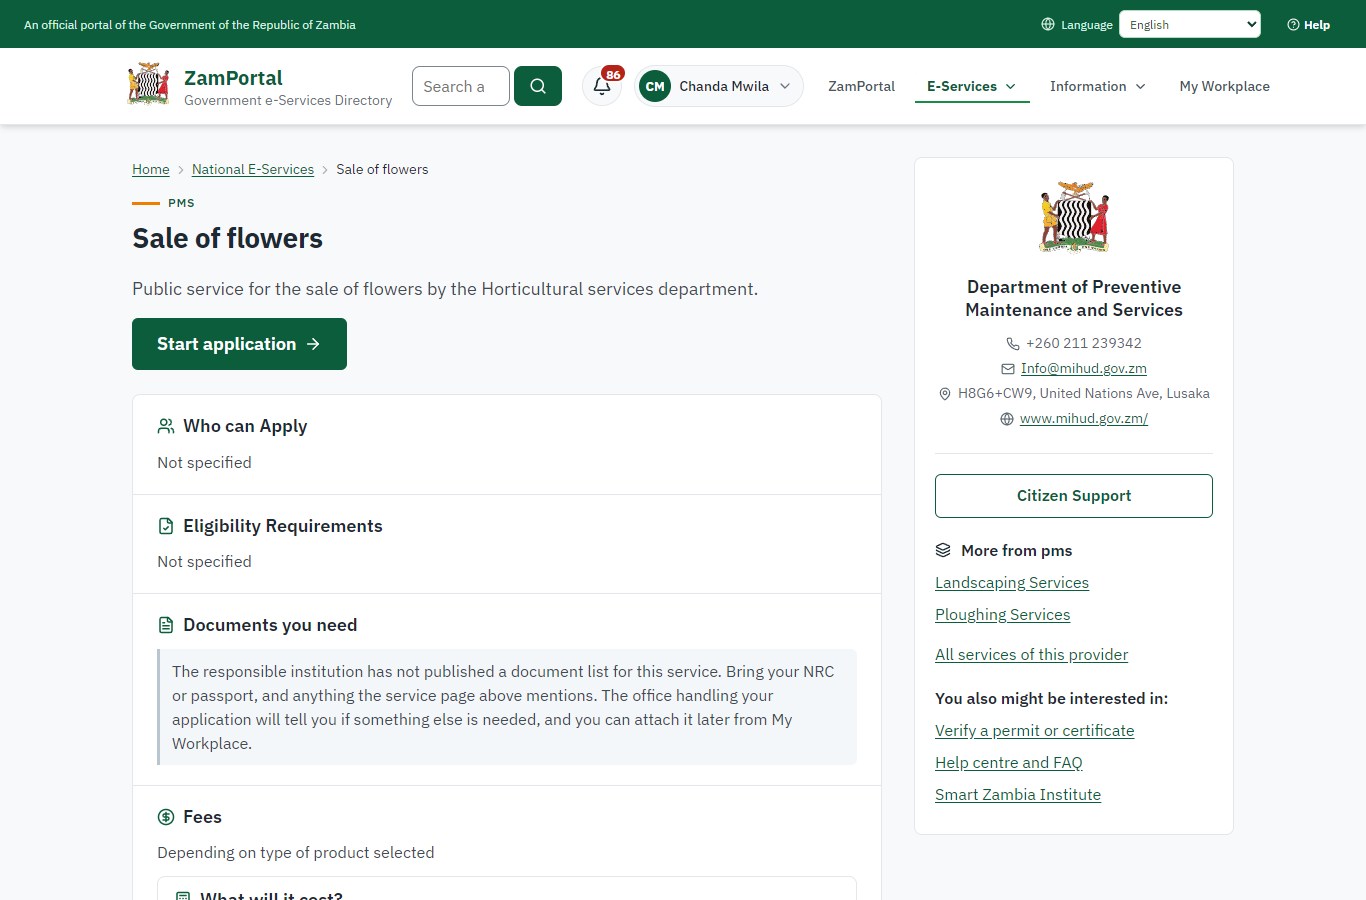This screenshot has width=1366, height=900.
Task: Click the +260 211 239342 phone number
Action: 1084,343
